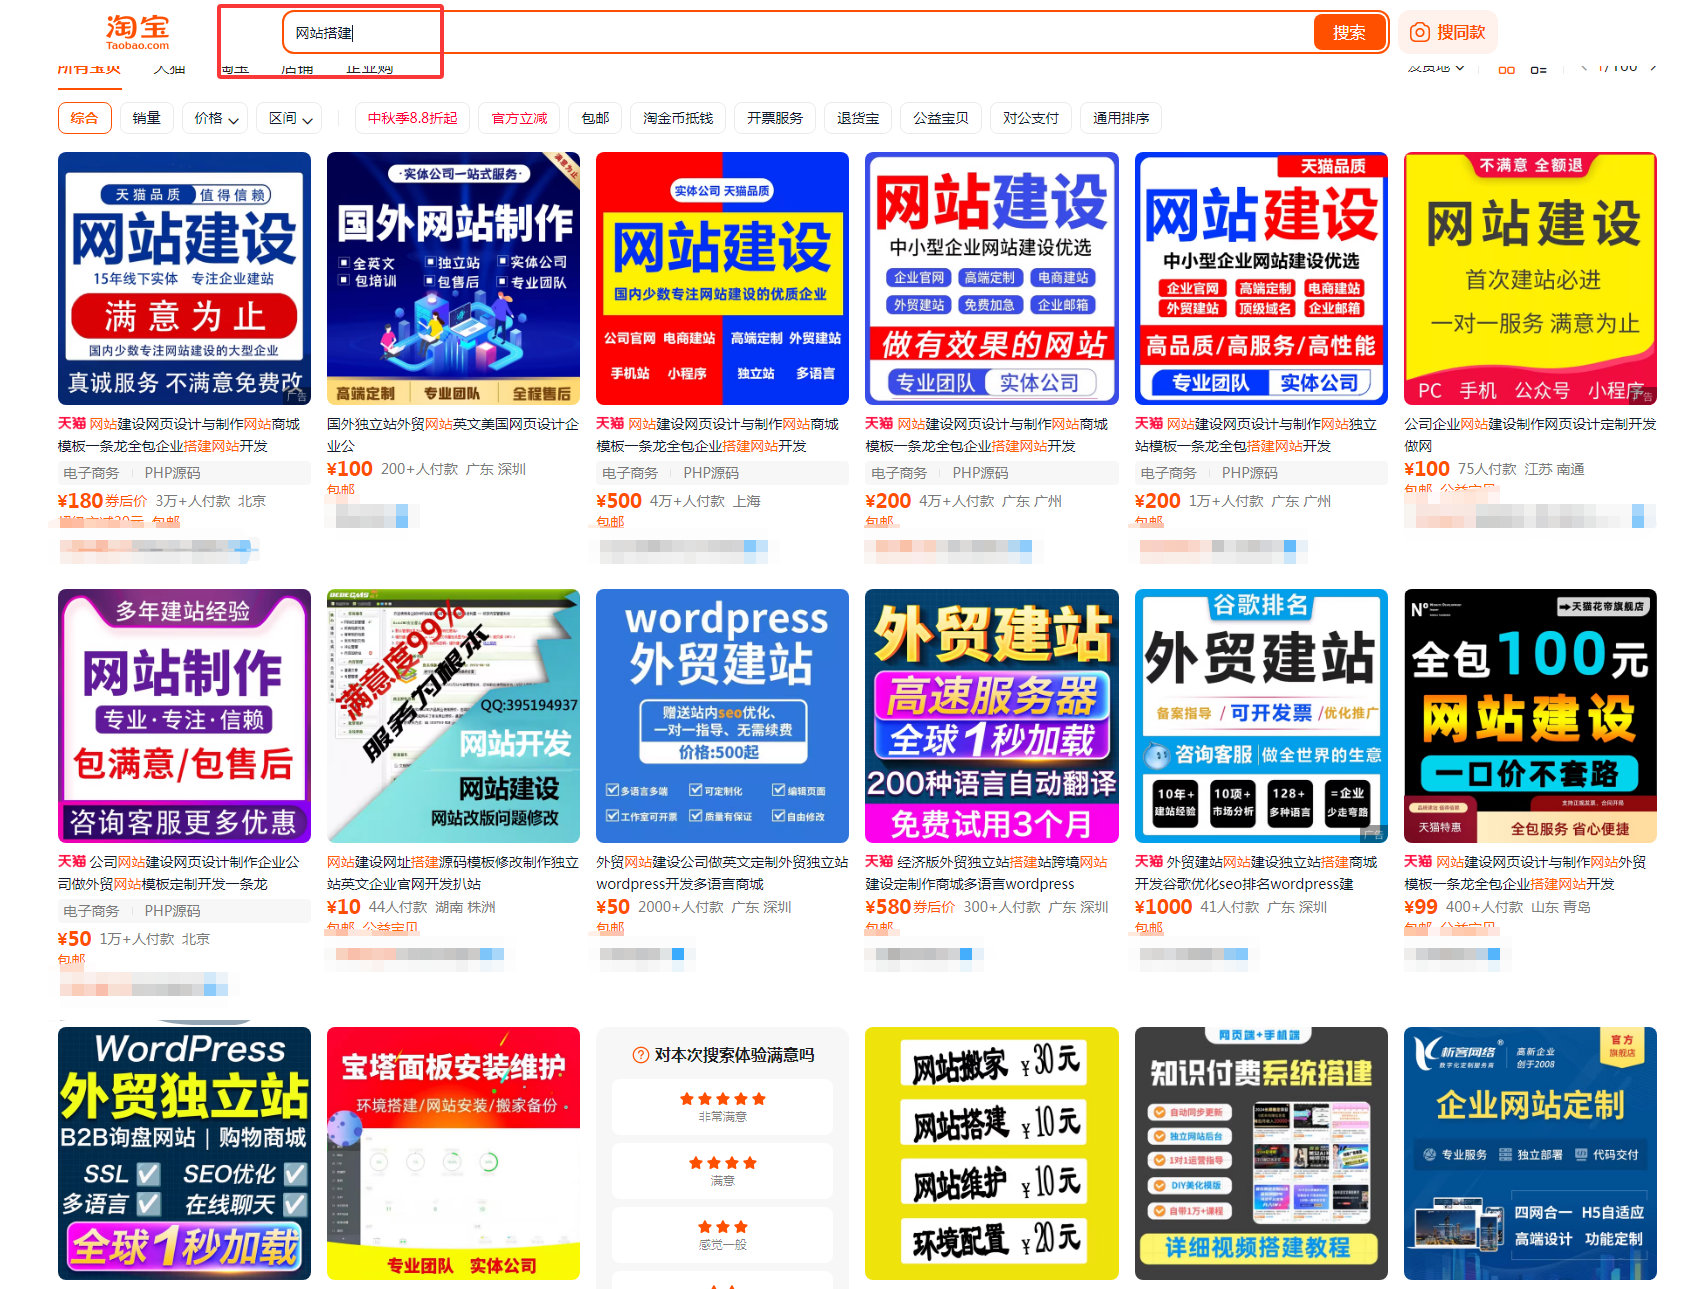Expand the 价格 dropdown

pyautogui.click(x=214, y=117)
